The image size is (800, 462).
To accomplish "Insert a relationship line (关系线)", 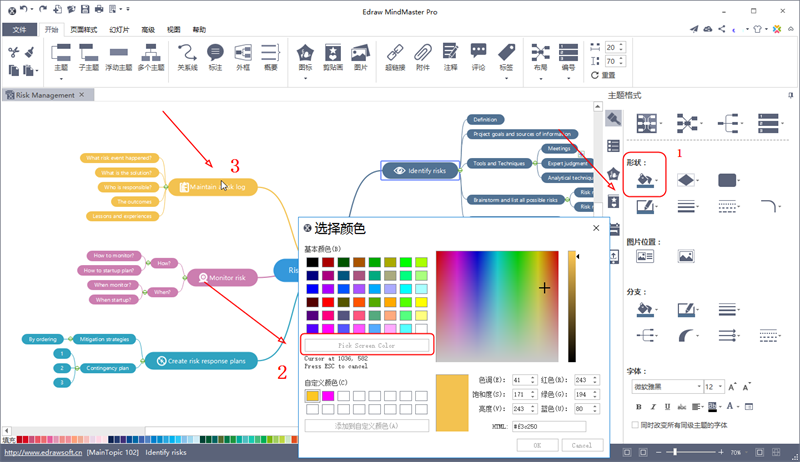I will click(x=187, y=57).
